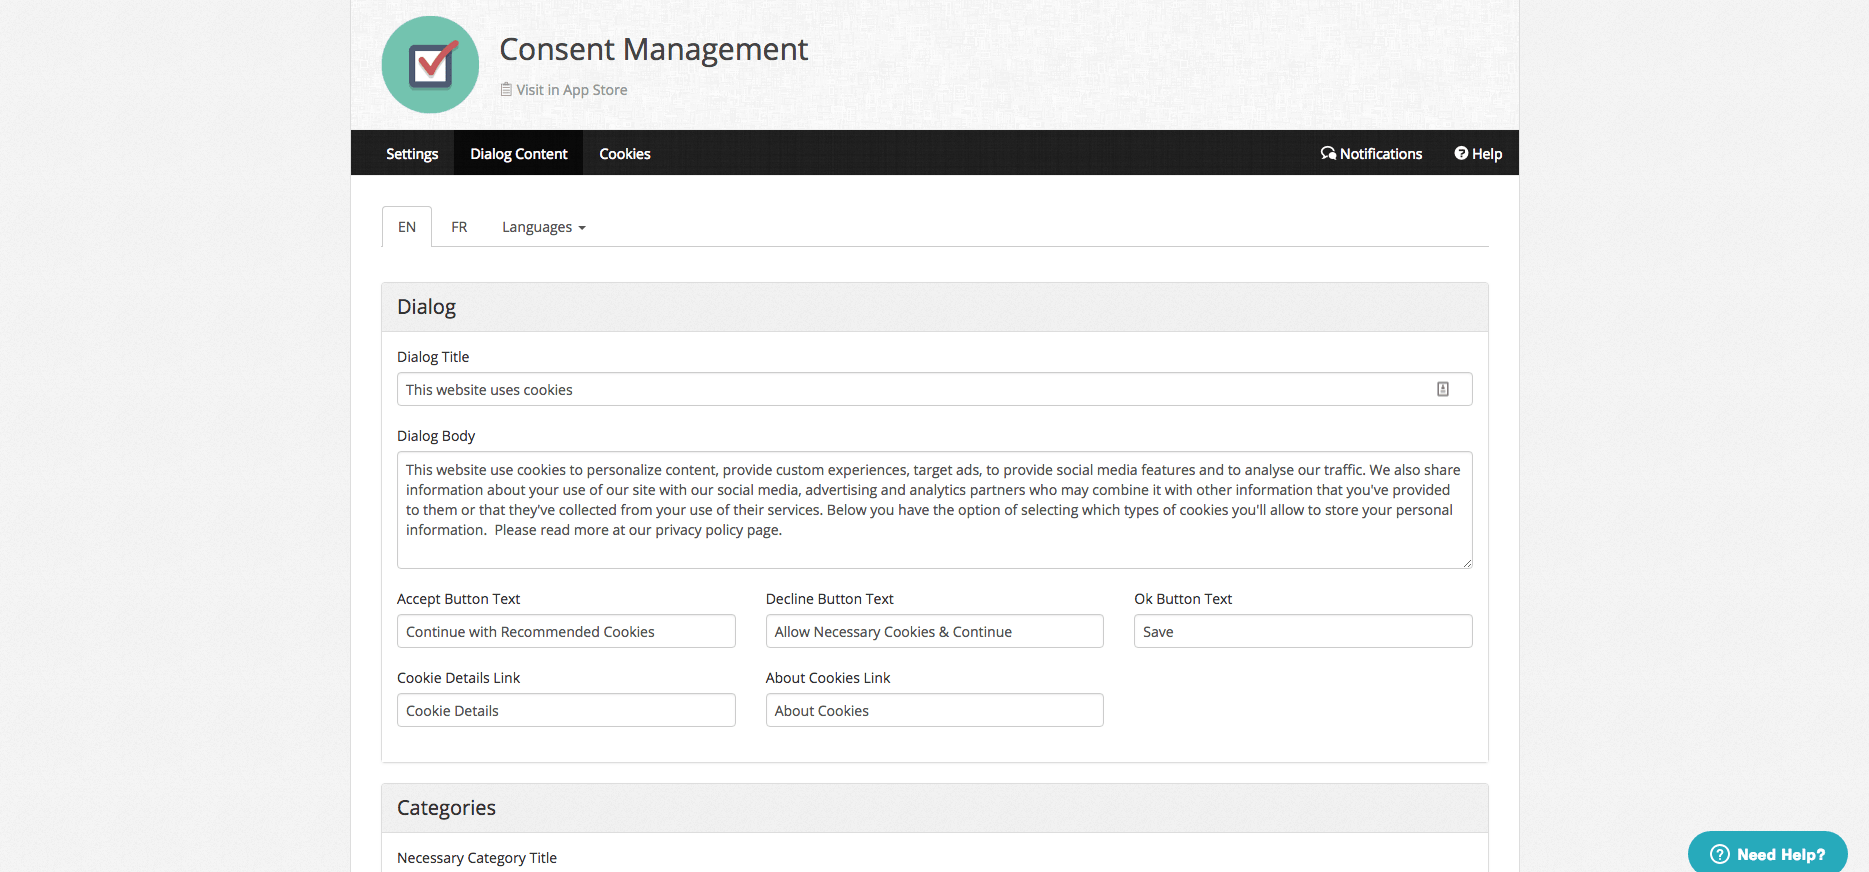Image resolution: width=1869 pixels, height=872 pixels.
Task: Click the Dialog panel heading
Action: point(426,307)
